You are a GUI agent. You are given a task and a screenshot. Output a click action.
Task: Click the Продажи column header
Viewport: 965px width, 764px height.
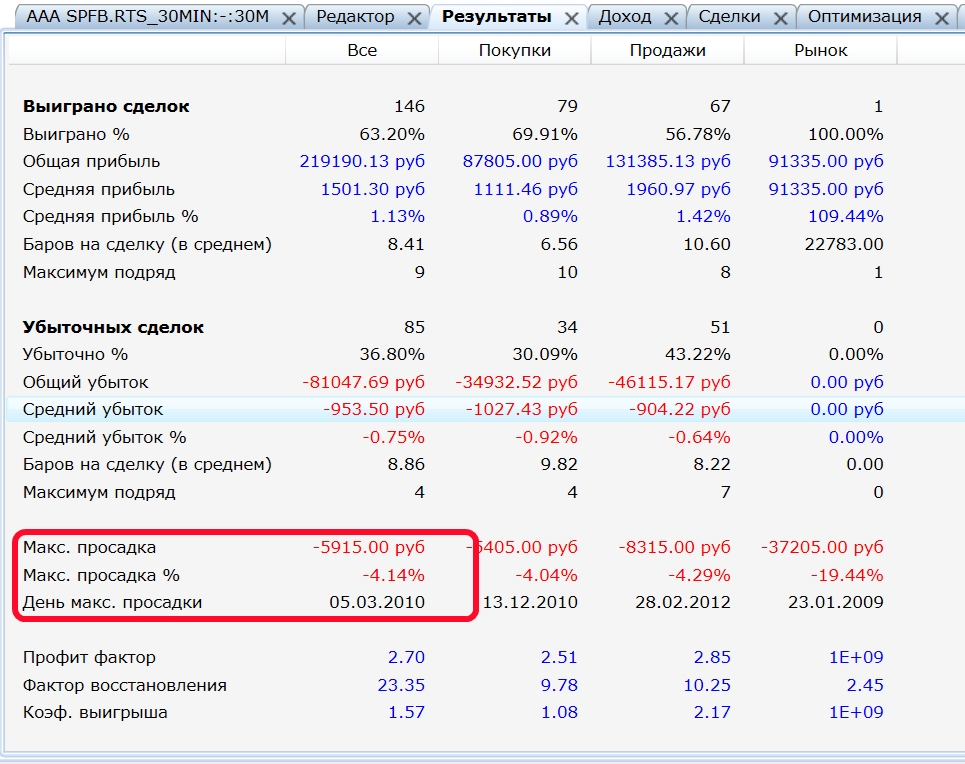(x=667, y=50)
